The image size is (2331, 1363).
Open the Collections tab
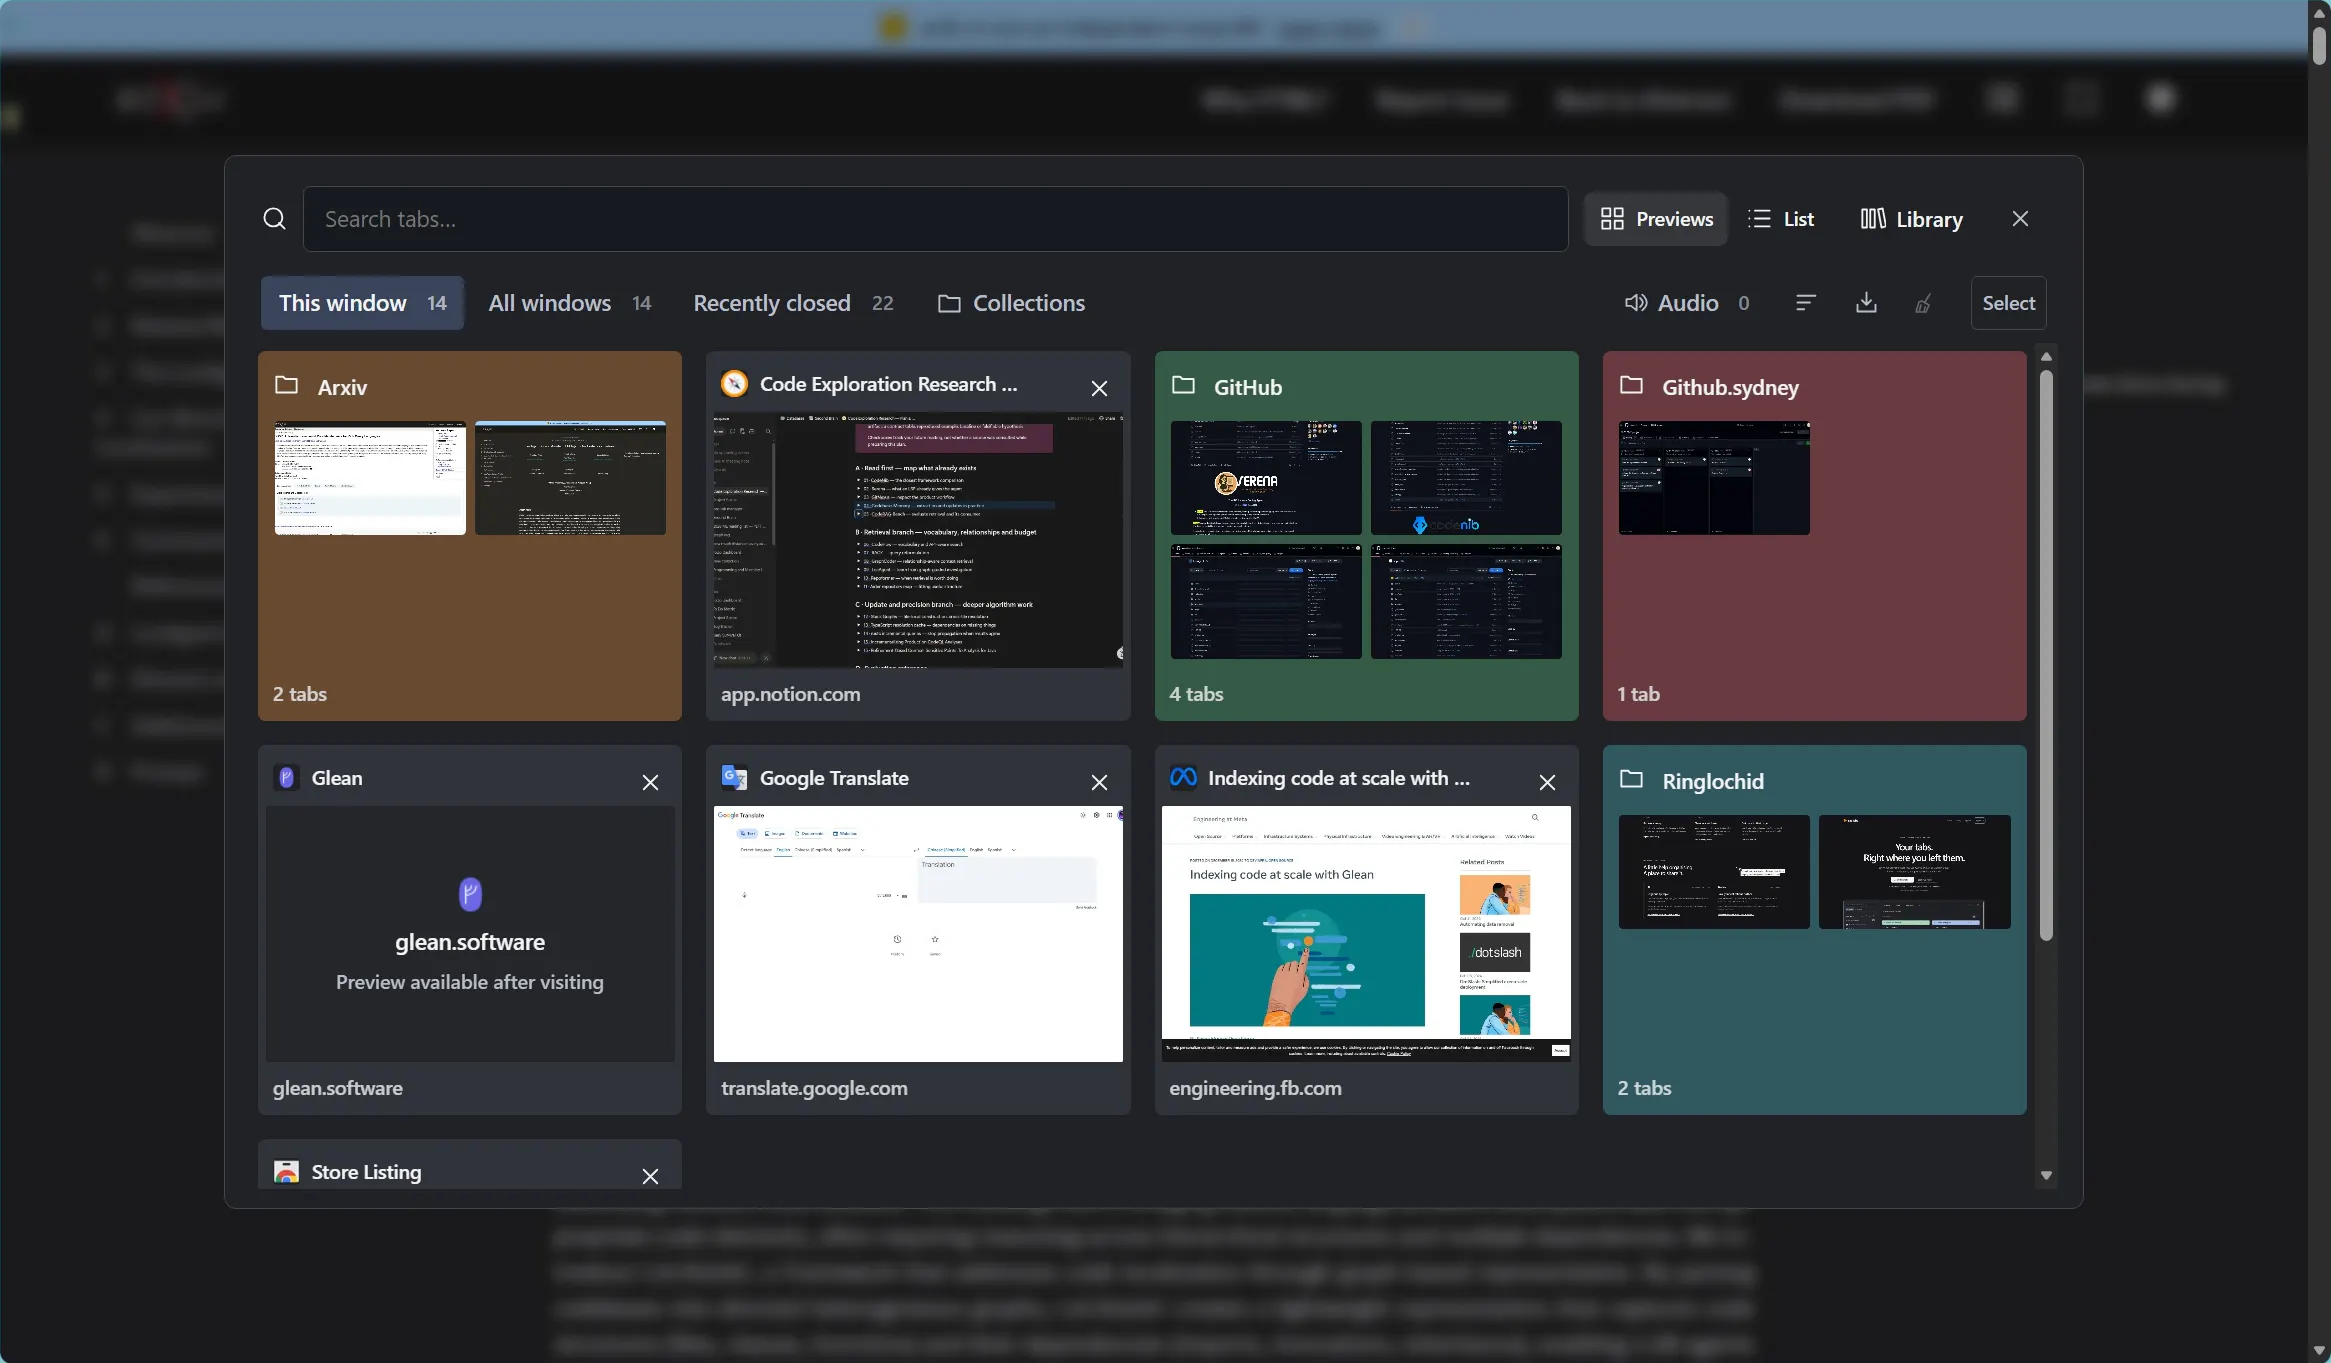click(1011, 303)
